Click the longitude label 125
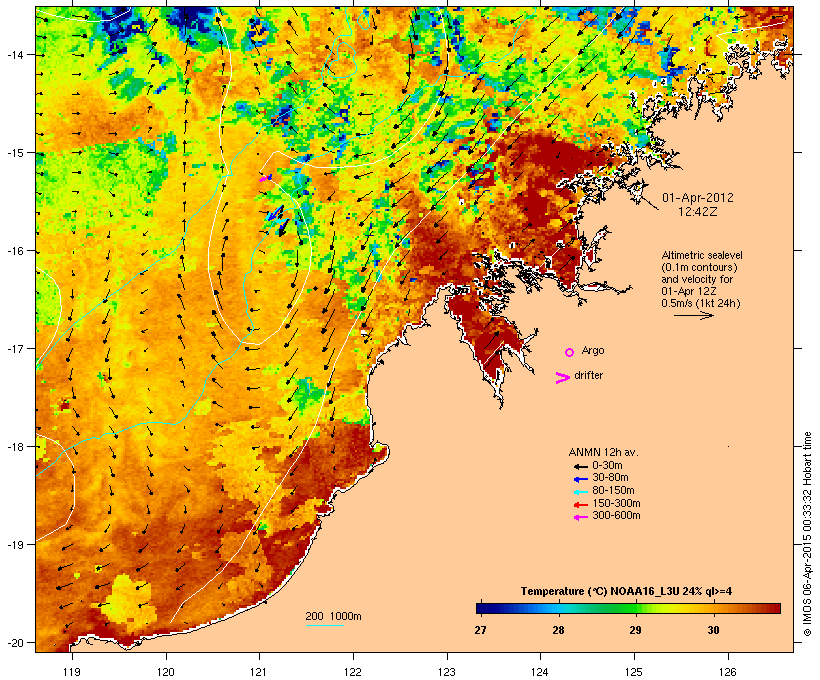 coord(634,672)
